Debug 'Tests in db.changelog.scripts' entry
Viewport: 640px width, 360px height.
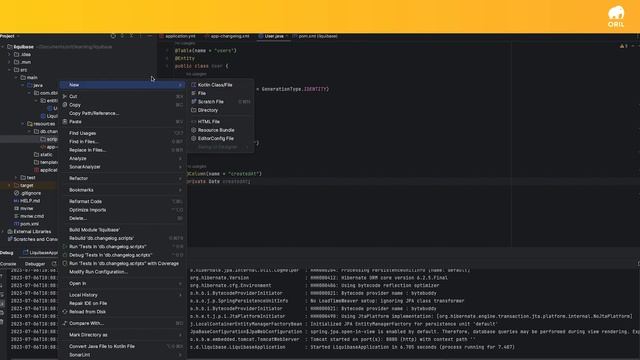click(122, 255)
